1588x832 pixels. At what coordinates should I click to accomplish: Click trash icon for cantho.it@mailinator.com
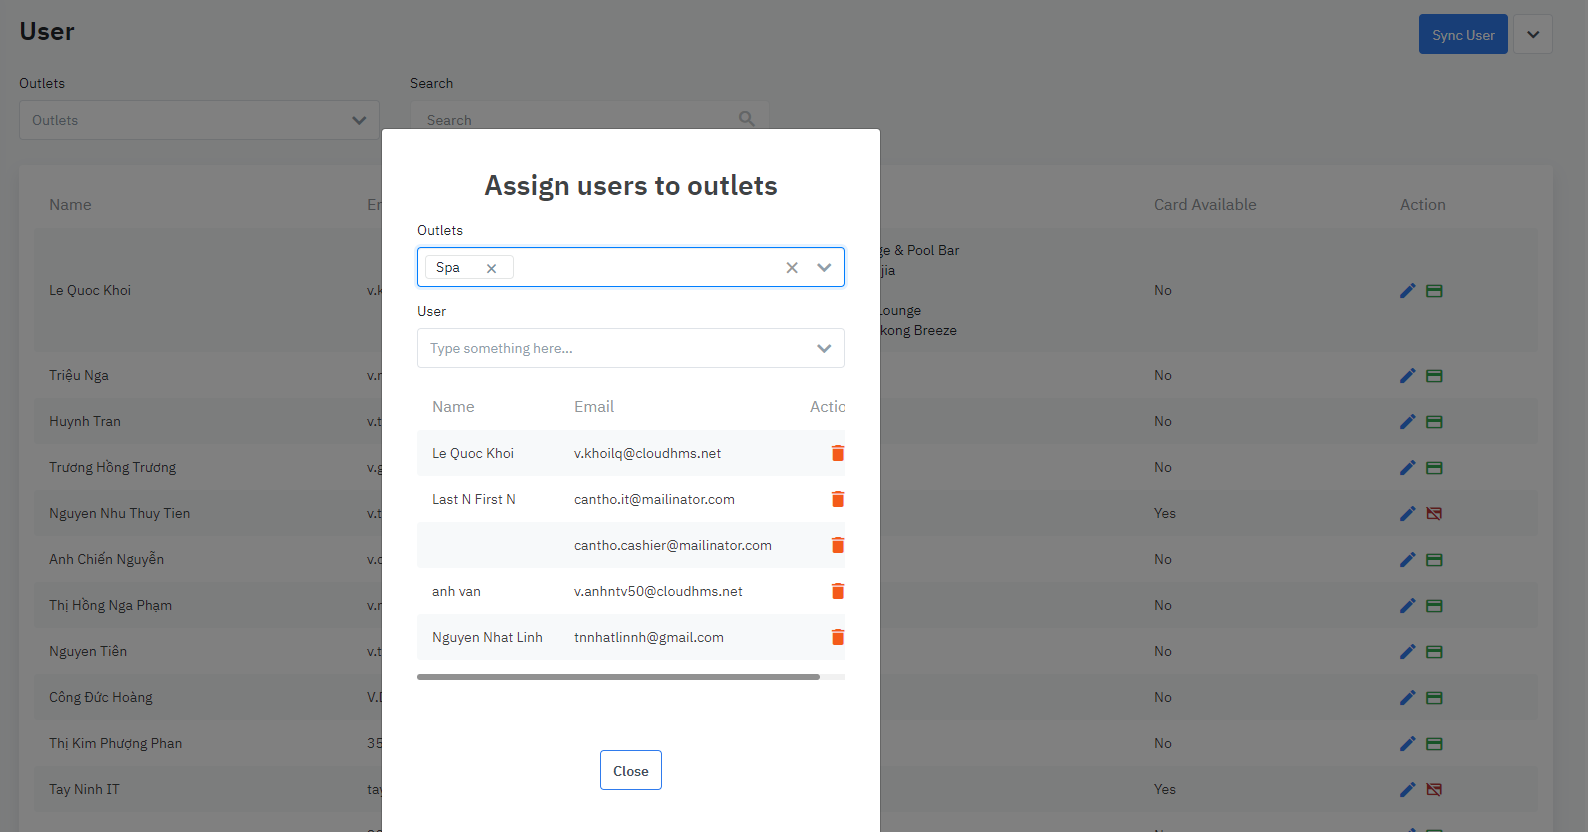837,499
